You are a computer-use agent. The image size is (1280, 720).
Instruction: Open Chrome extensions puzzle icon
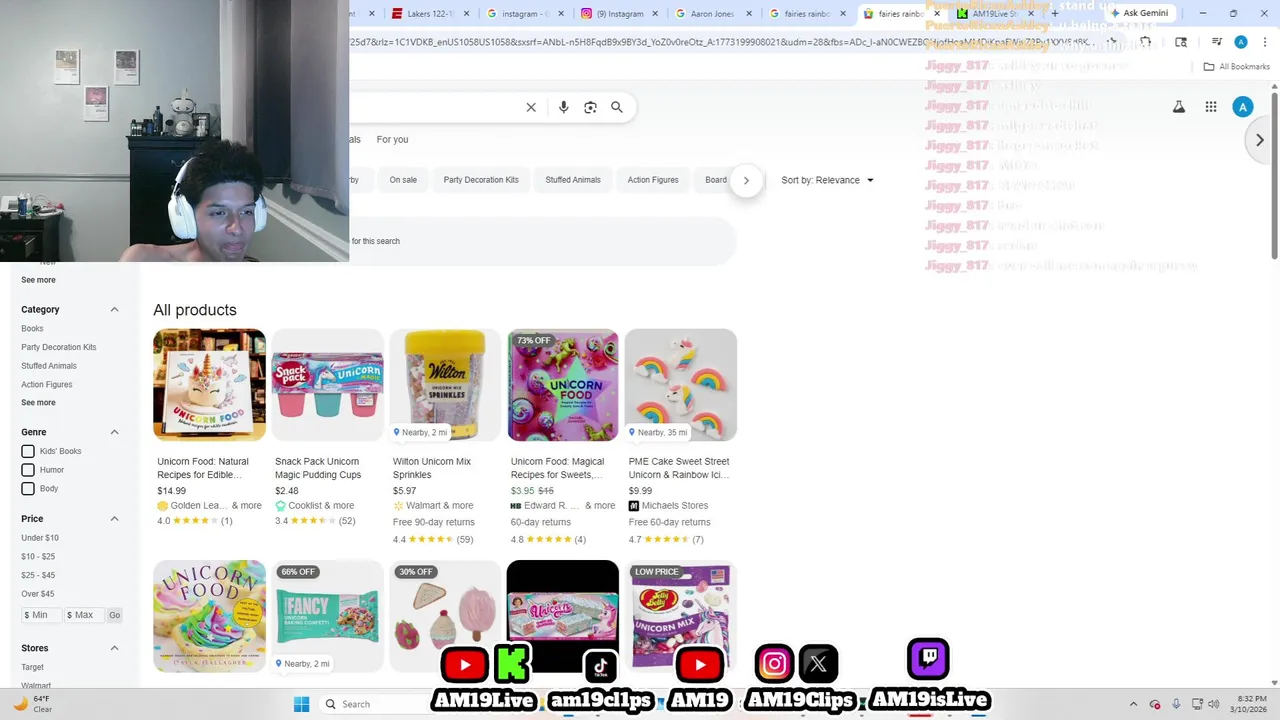tap(1146, 42)
